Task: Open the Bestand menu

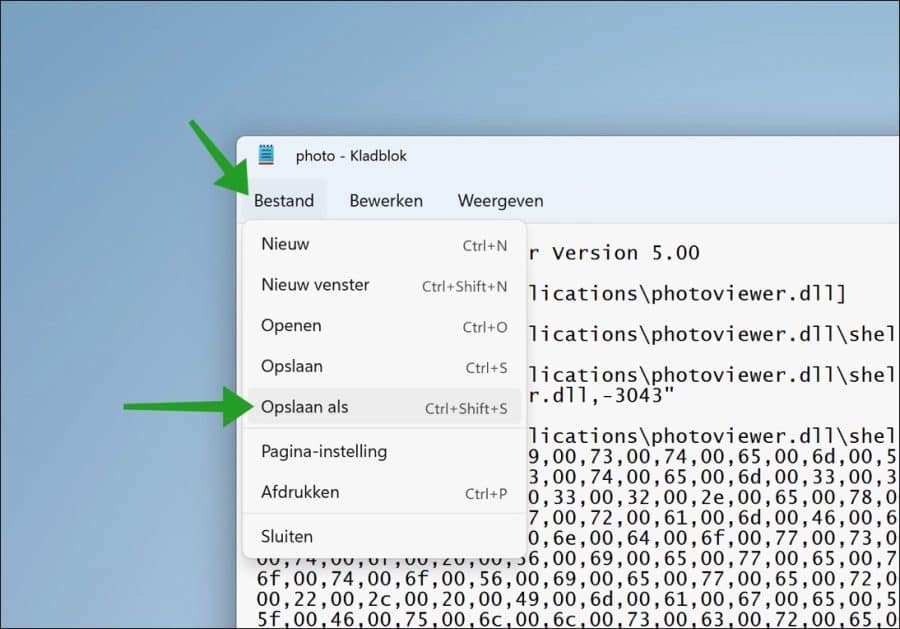Action: point(284,200)
